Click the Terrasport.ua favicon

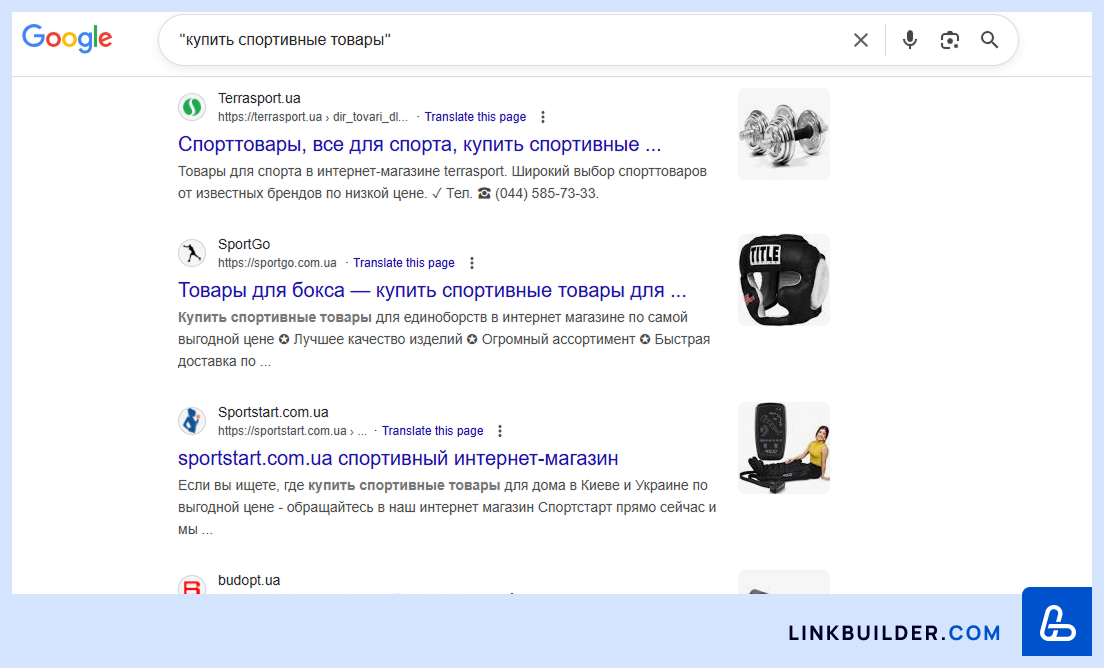coord(192,107)
